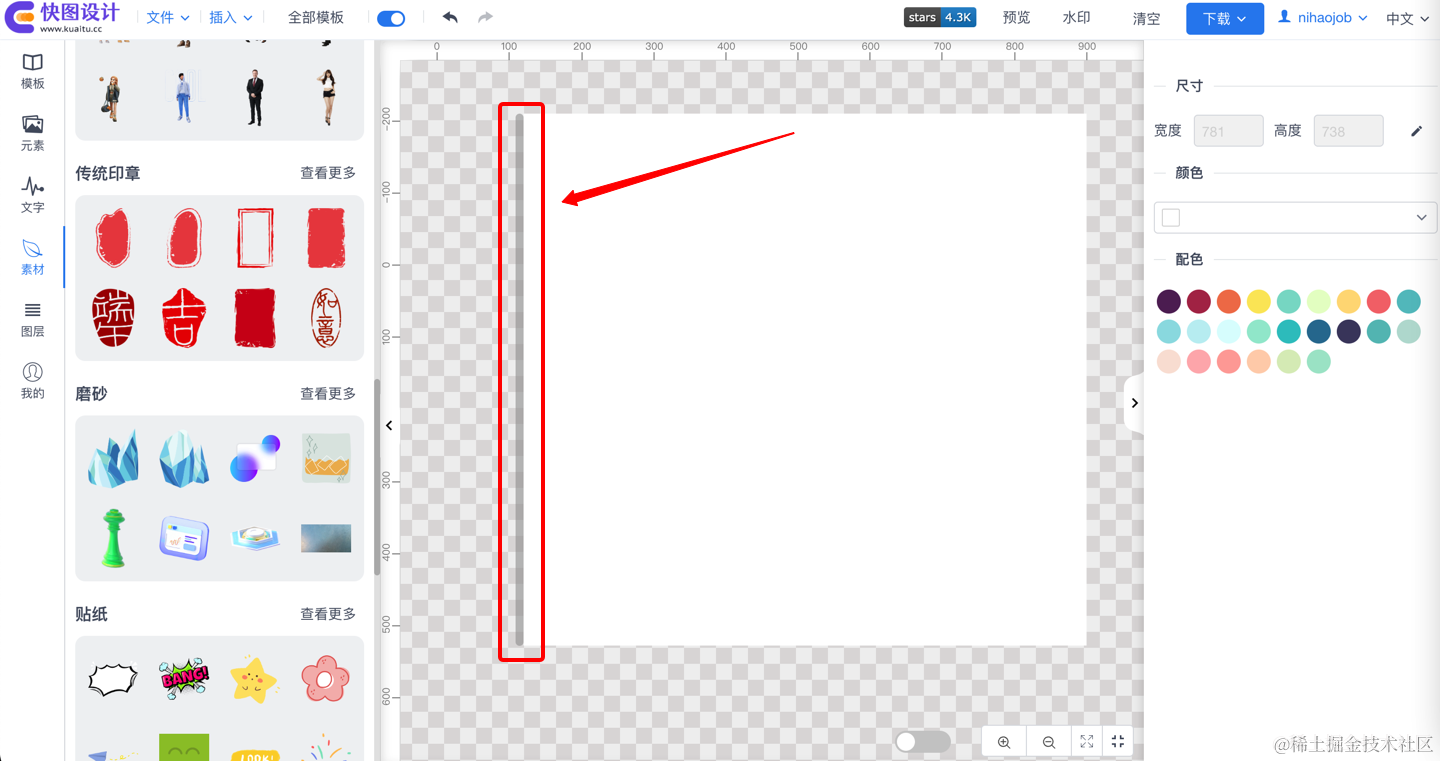
Task: Toggle the blue switch in the top toolbar
Action: 391,18
